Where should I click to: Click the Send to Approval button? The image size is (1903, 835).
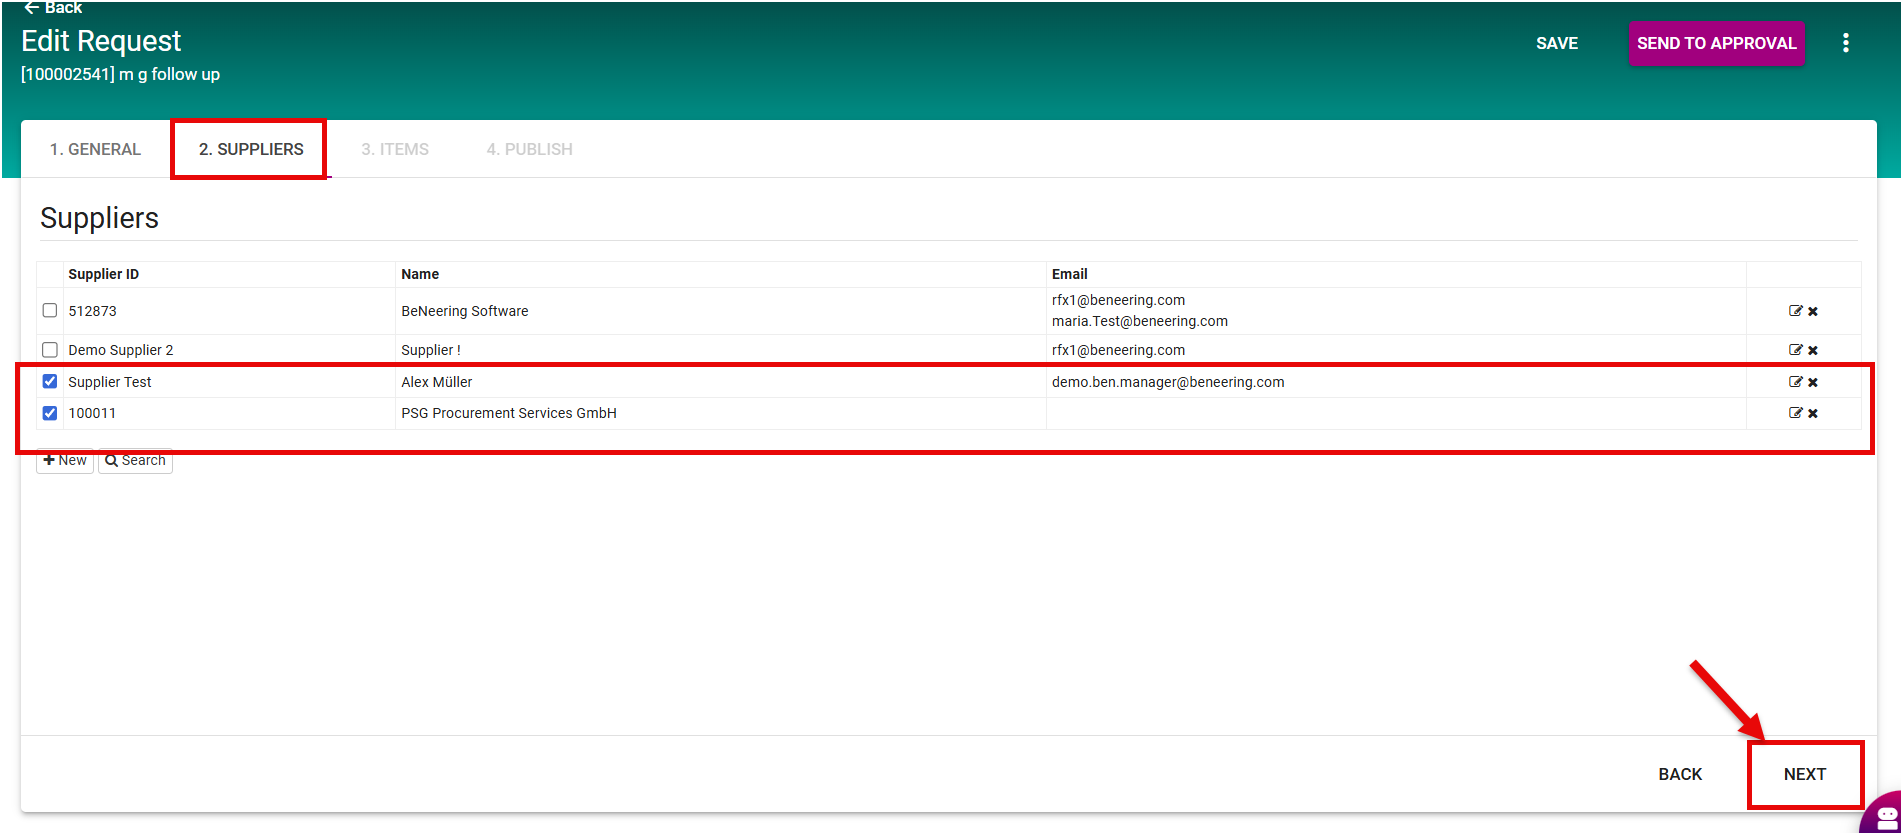tap(1716, 43)
